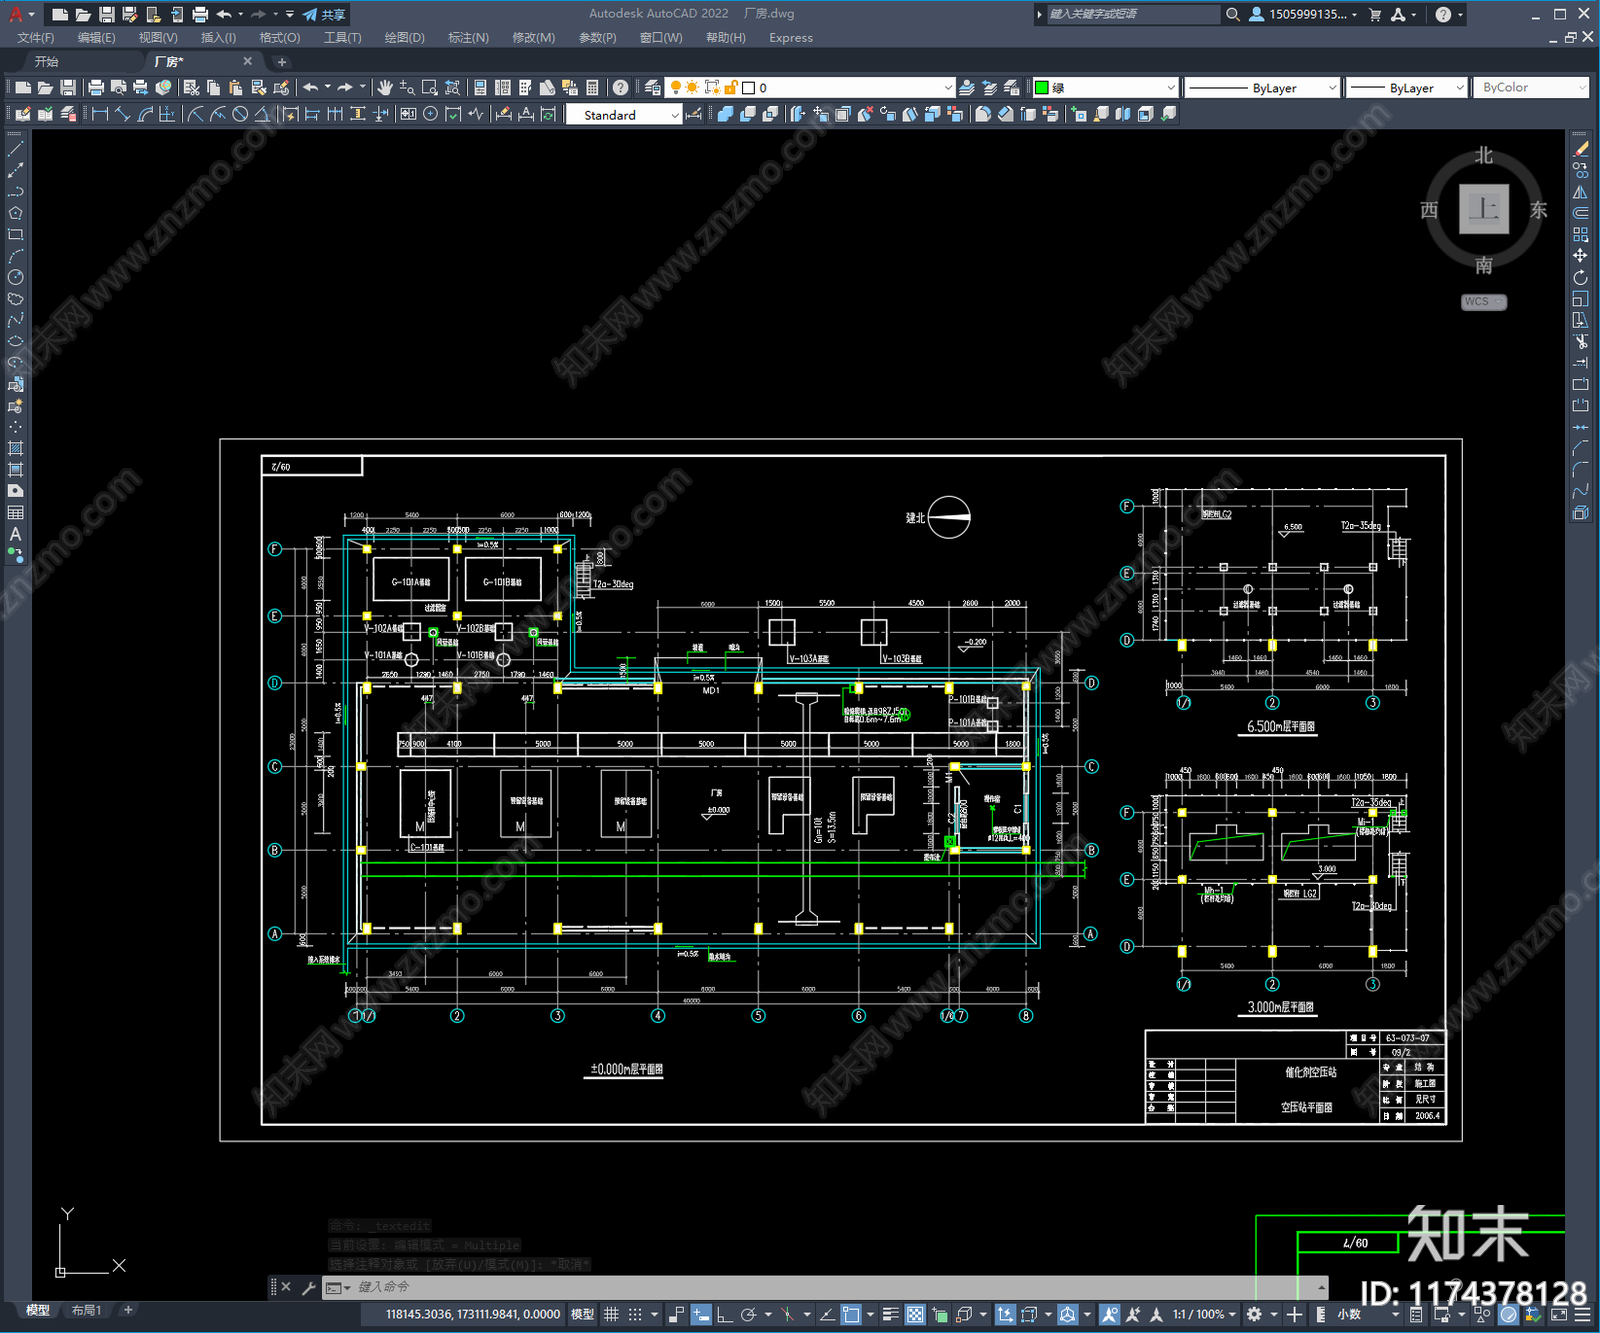This screenshot has width=1600, height=1333.
Task: Open the first ByLayer linetype dropdown
Action: coord(1262,88)
